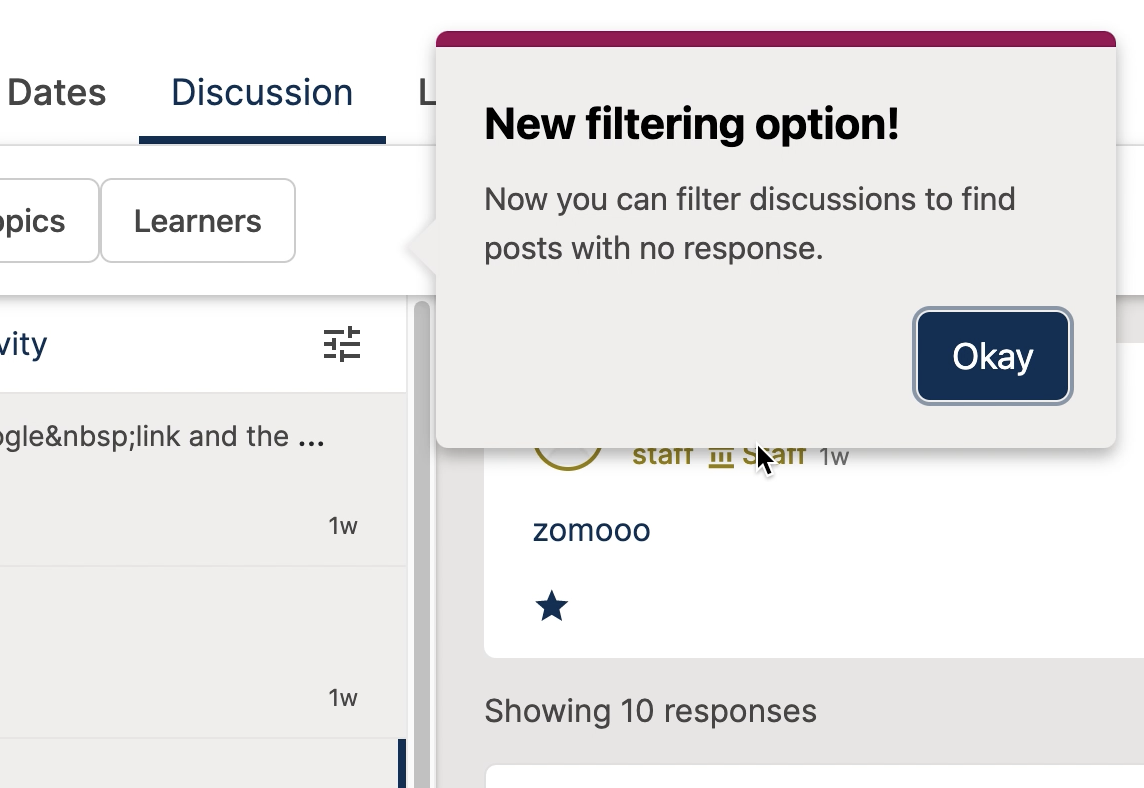Select the highlighted post at list bottom
This screenshot has width=1144, height=788.
click(x=200, y=765)
